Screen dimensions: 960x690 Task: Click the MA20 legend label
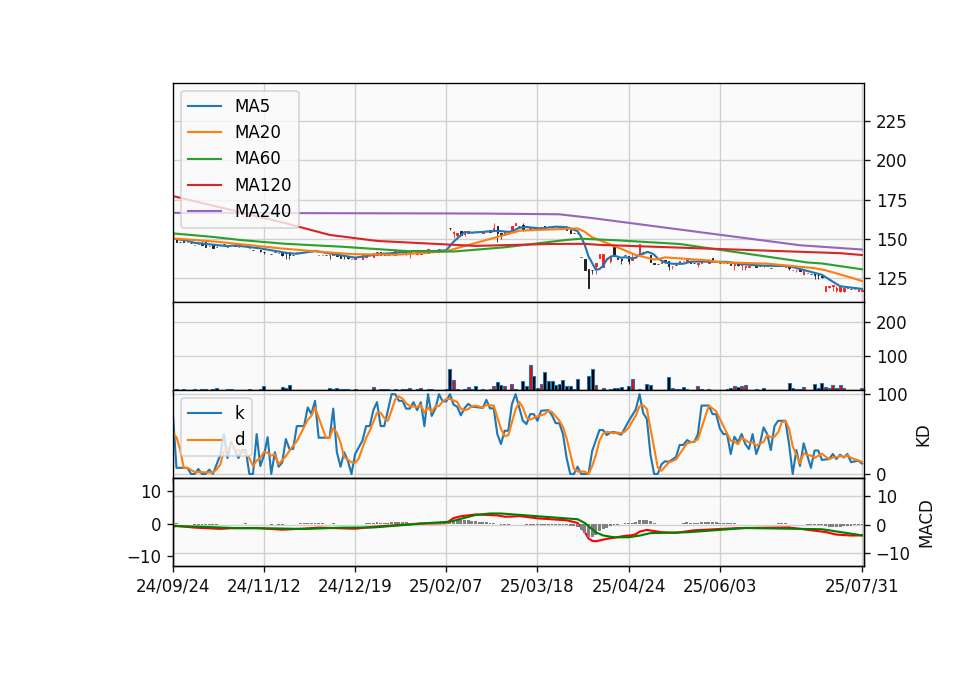(257, 132)
